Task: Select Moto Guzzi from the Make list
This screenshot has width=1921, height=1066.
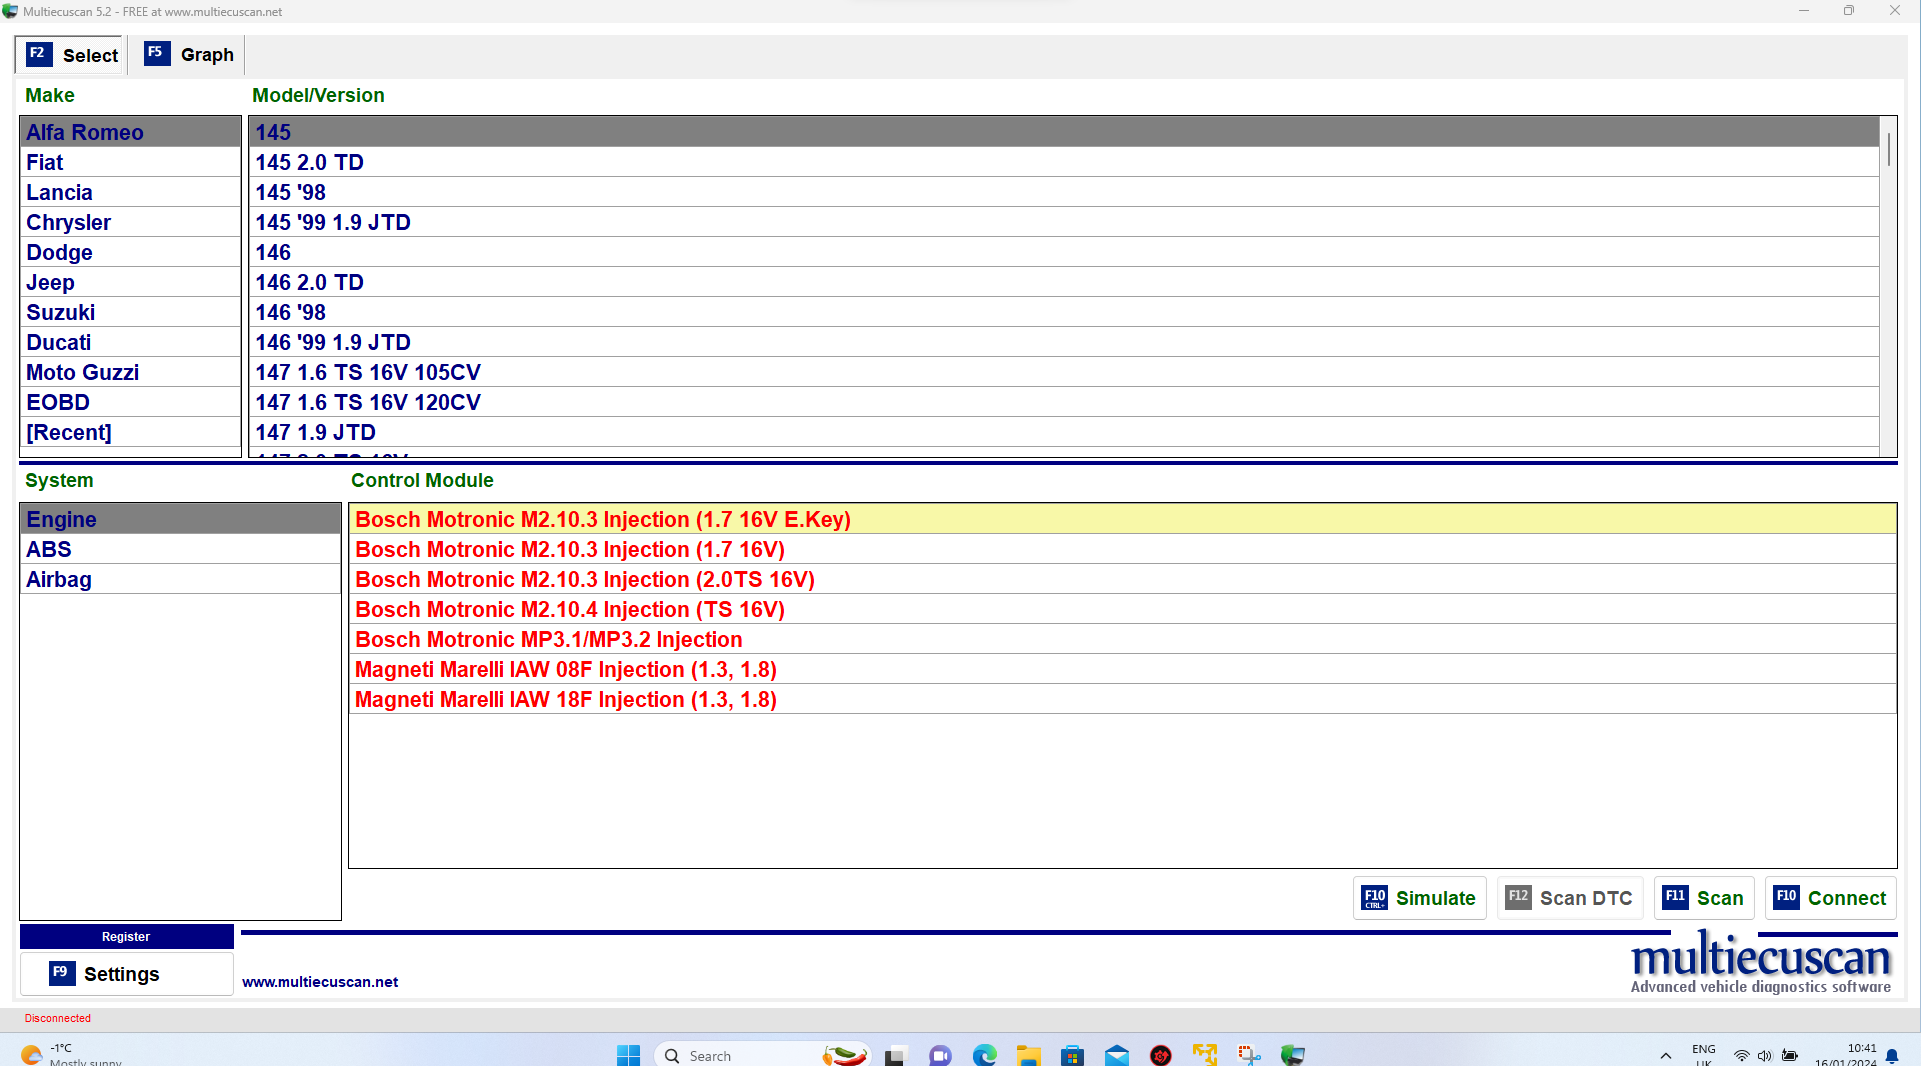Action: (130, 372)
